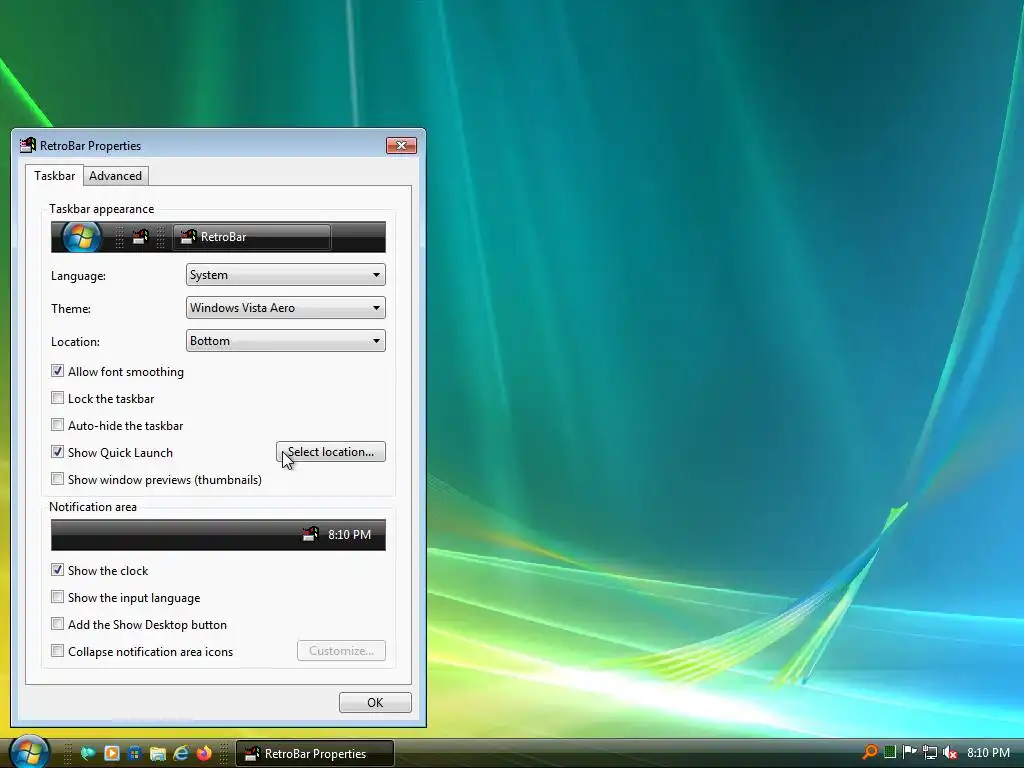The image size is (1024, 768).
Task: Click the muted volume speaker tray icon
Action: [950, 752]
